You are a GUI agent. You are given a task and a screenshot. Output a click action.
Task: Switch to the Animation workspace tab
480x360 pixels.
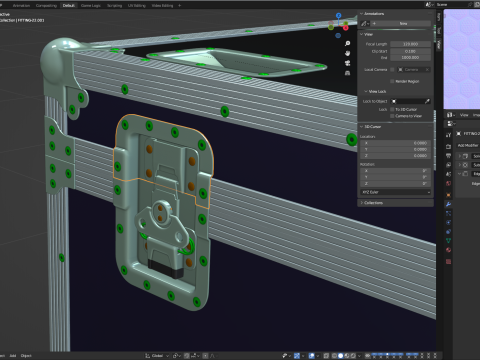click(21, 5)
